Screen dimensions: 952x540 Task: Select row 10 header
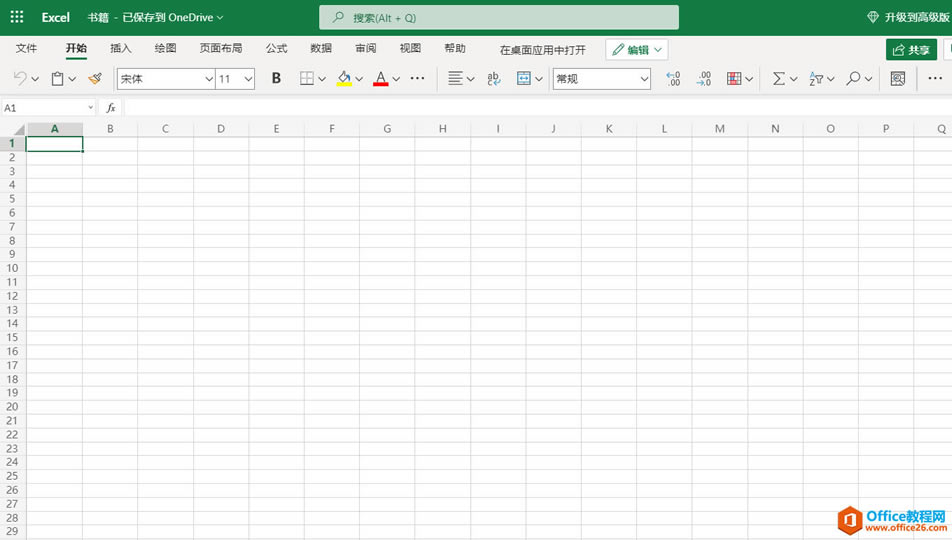point(12,268)
